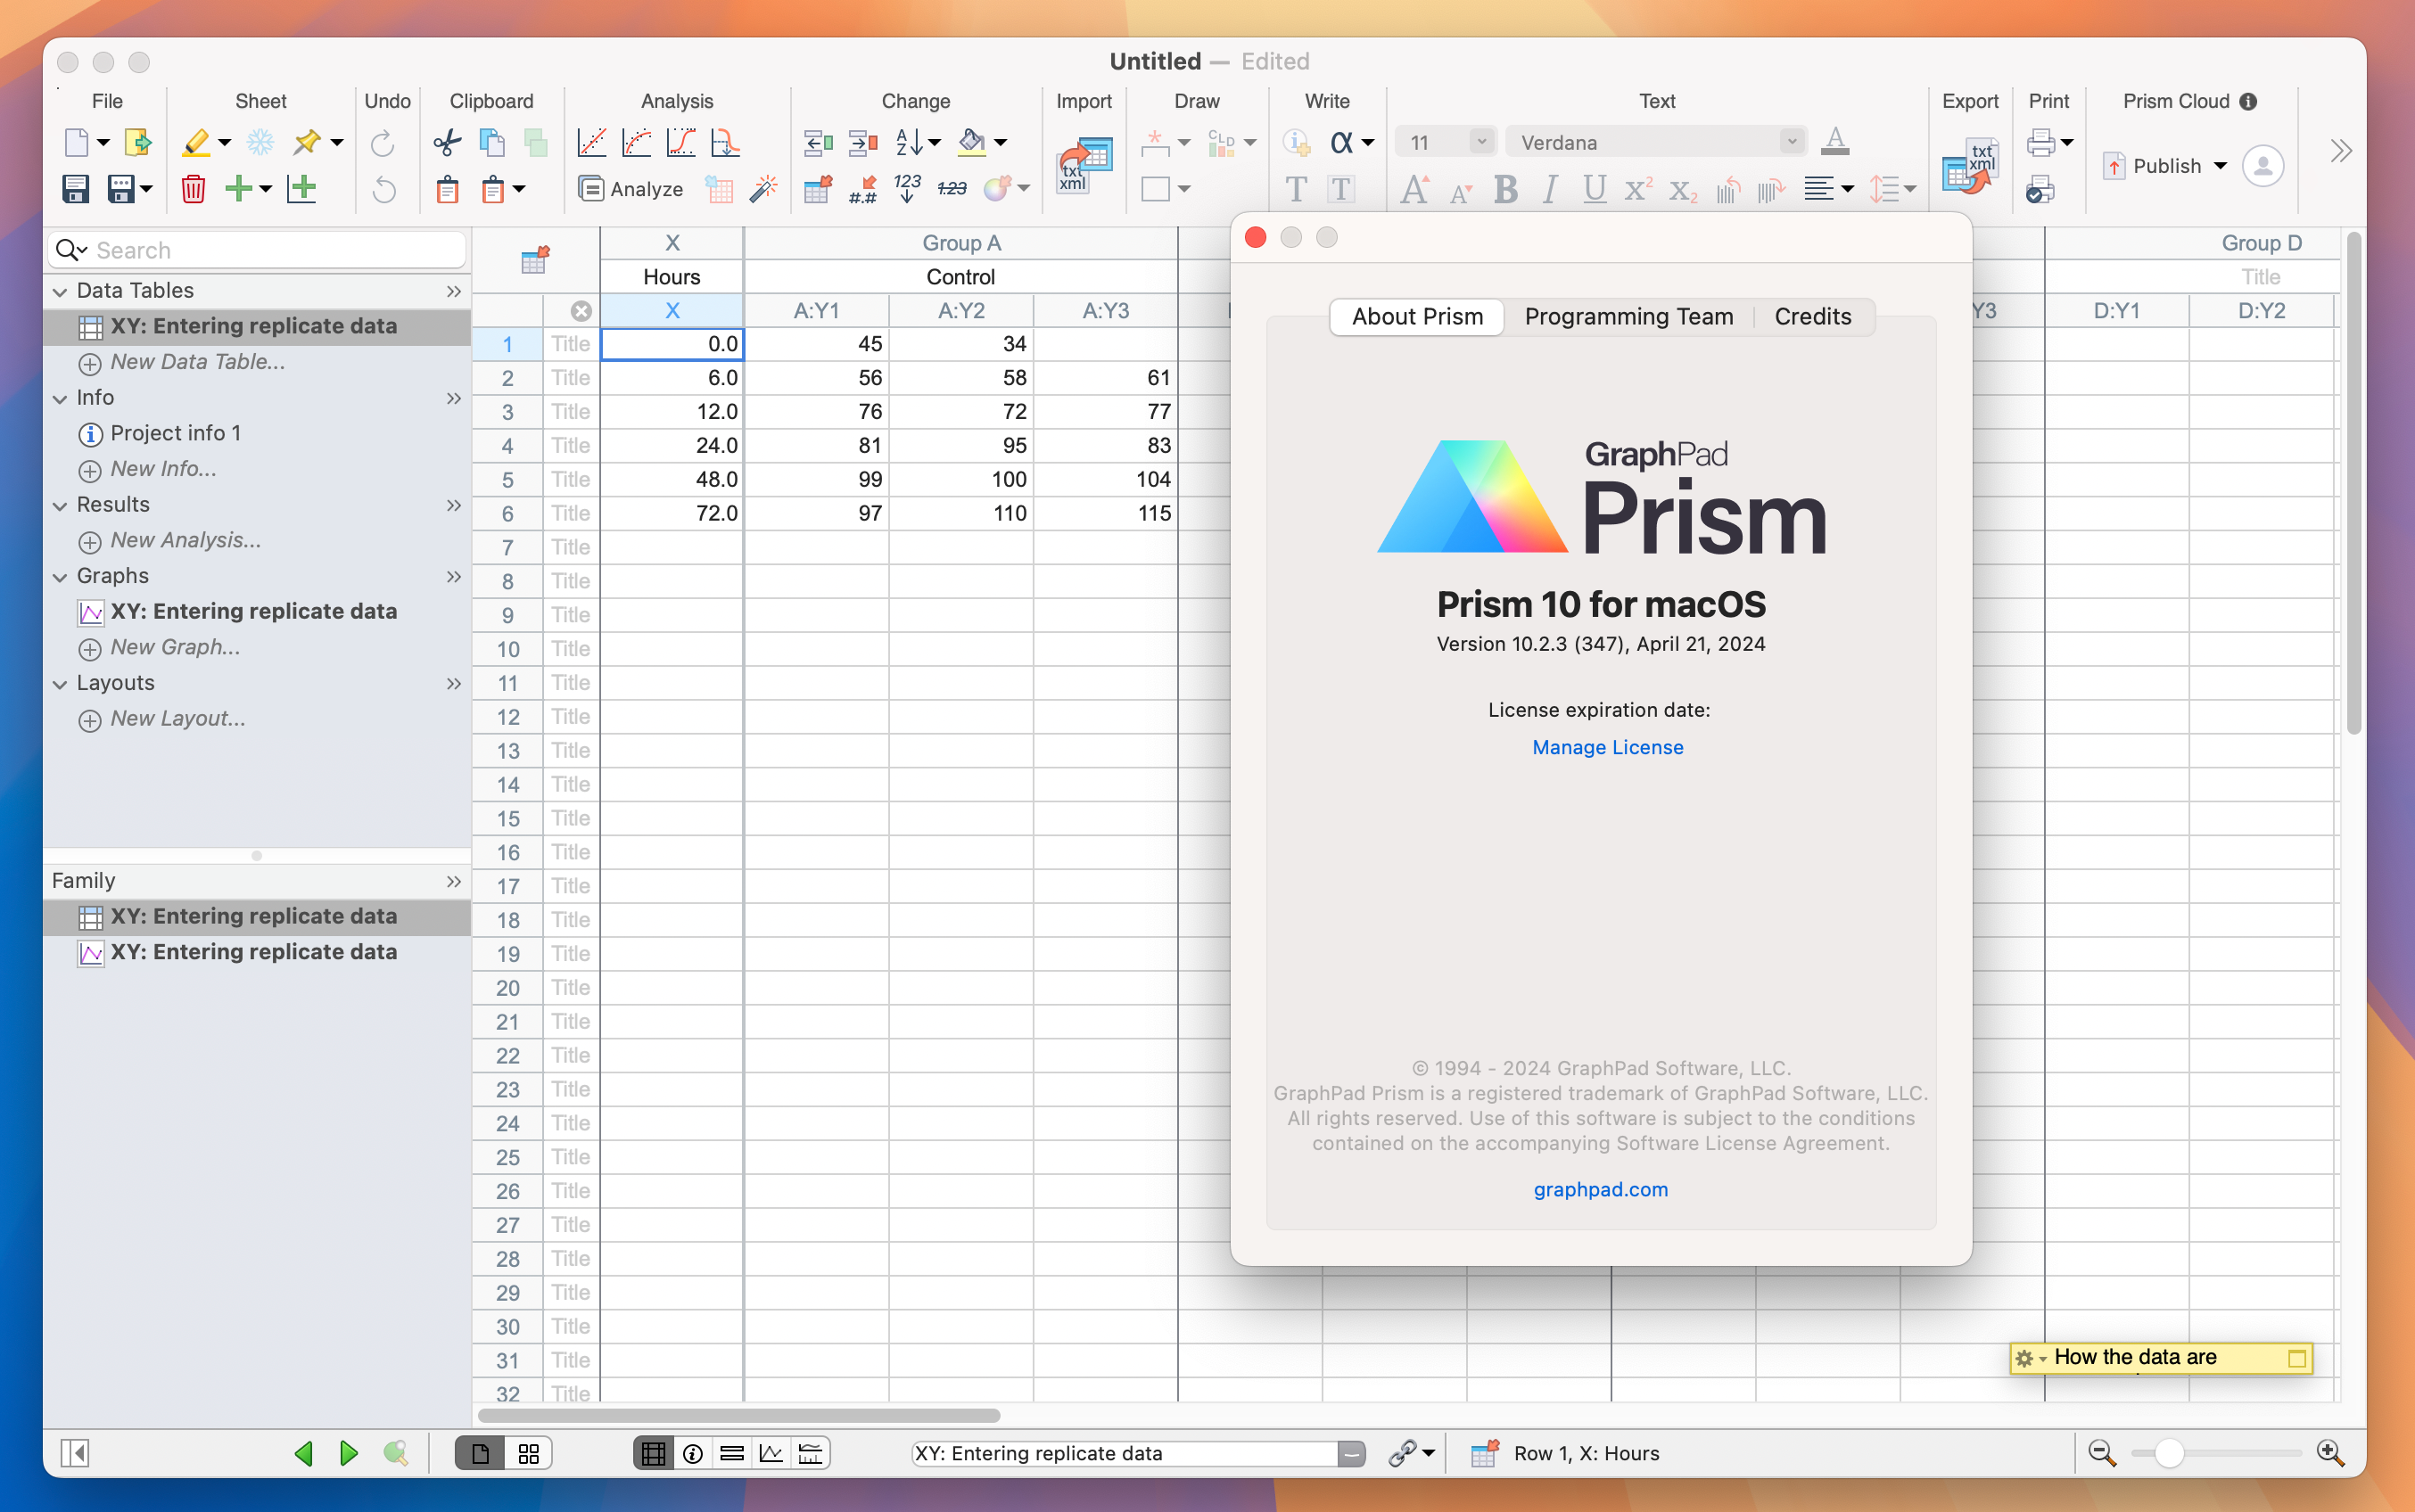Select Project info 1 in the navigator
This screenshot has height=1512, width=2415.
point(175,433)
